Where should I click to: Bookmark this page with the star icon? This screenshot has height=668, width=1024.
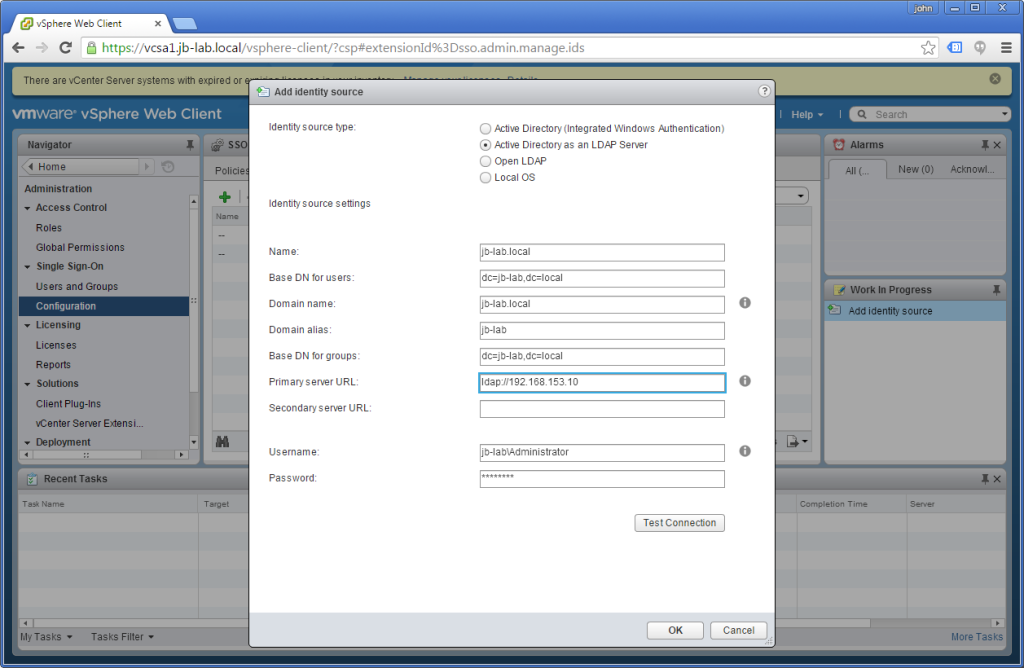click(928, 48)
